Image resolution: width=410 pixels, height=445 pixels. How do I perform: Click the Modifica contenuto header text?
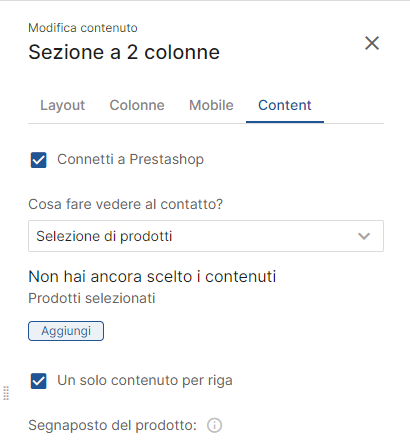click(83, 28)
